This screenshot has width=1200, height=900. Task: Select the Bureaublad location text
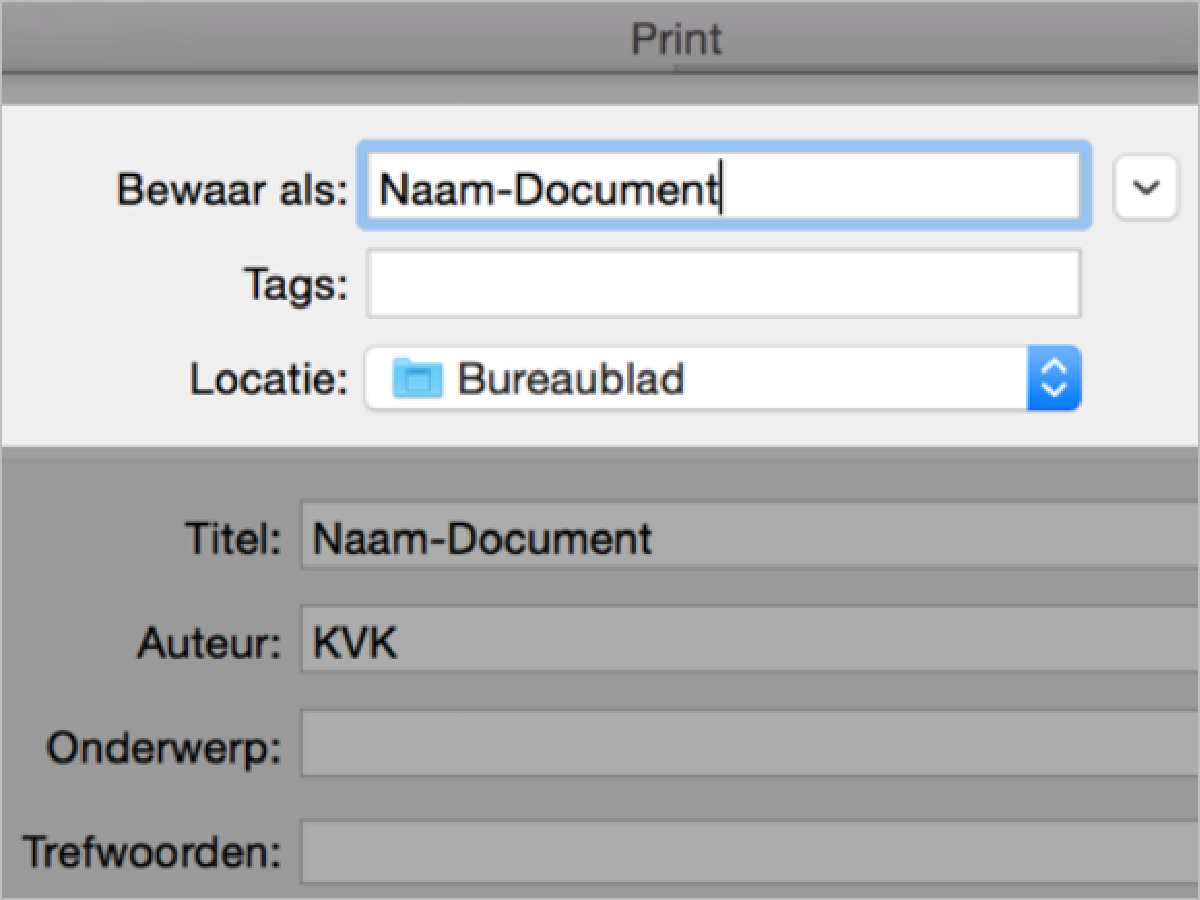[570, 379]
